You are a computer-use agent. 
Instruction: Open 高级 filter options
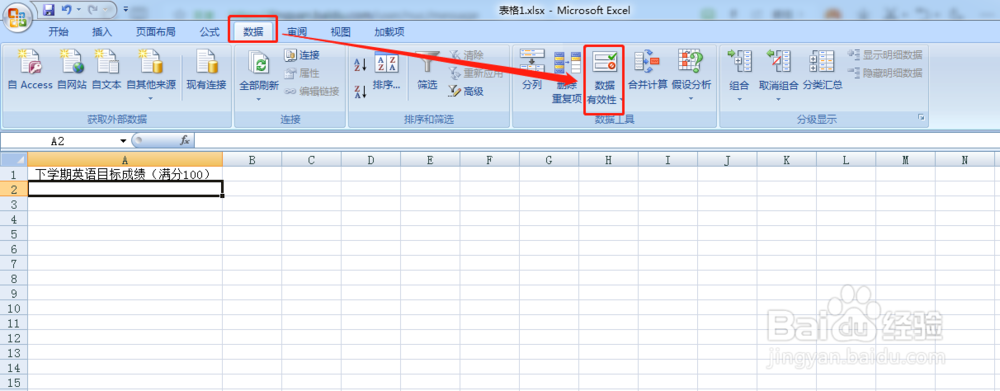click(466, 91)
